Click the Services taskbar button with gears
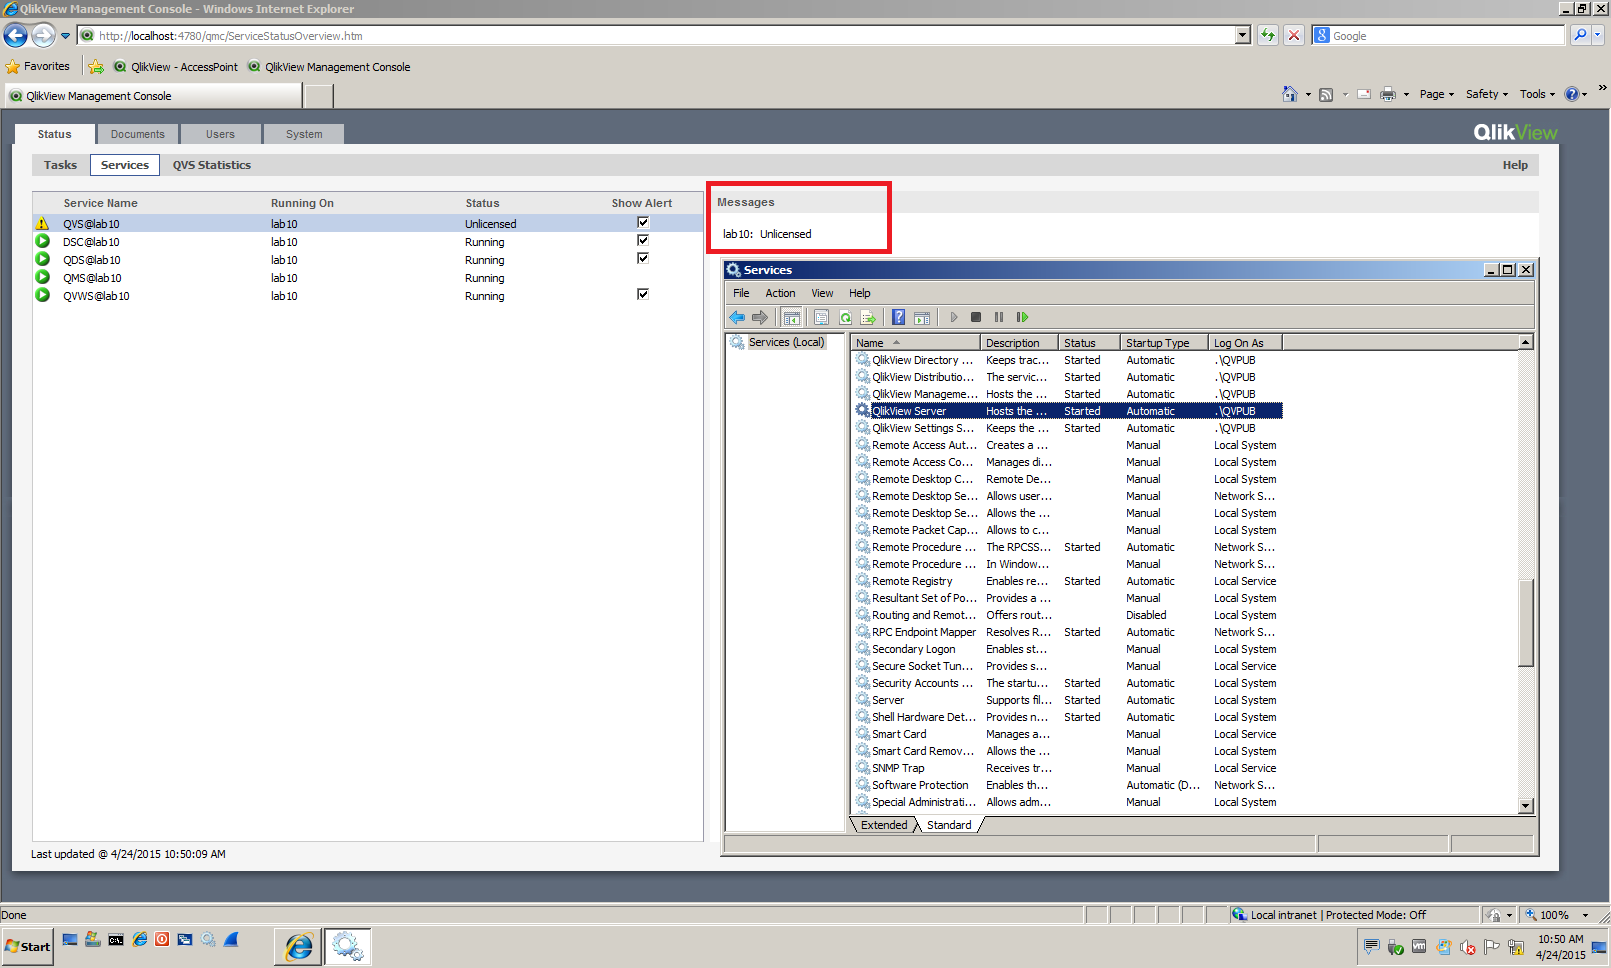1611x968 pixels. [347, 946]
